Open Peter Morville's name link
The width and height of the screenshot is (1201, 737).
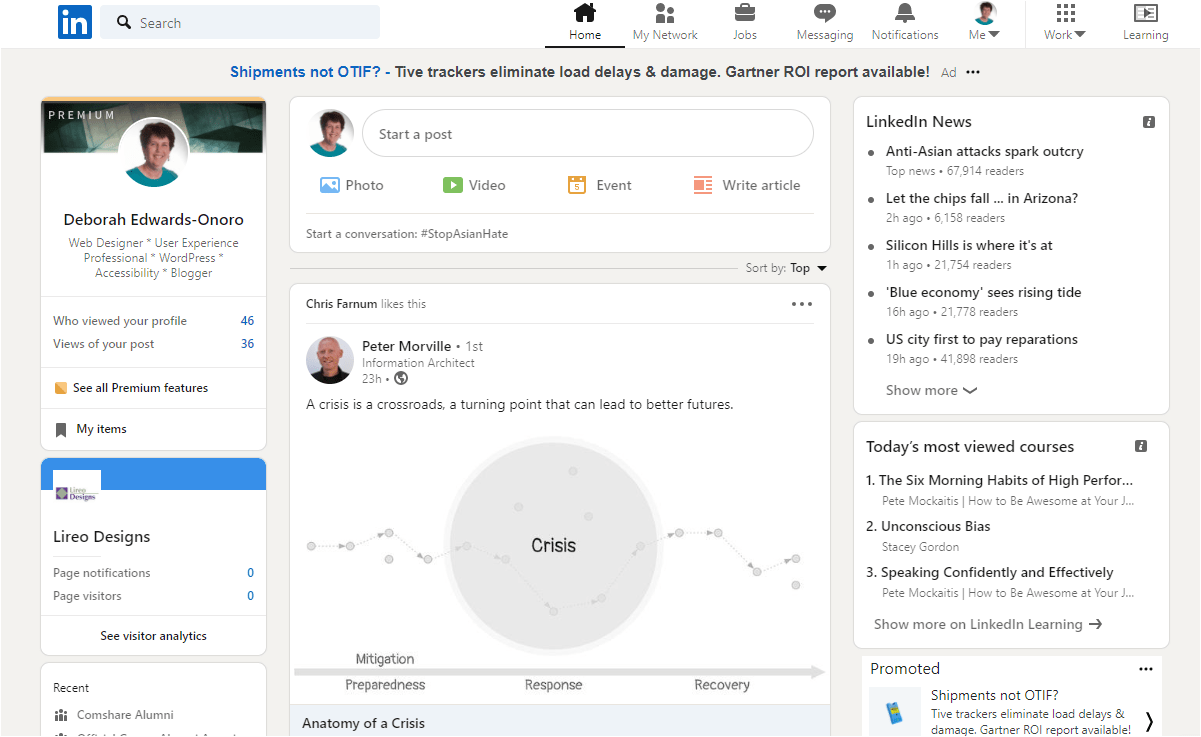click(406, 346)
